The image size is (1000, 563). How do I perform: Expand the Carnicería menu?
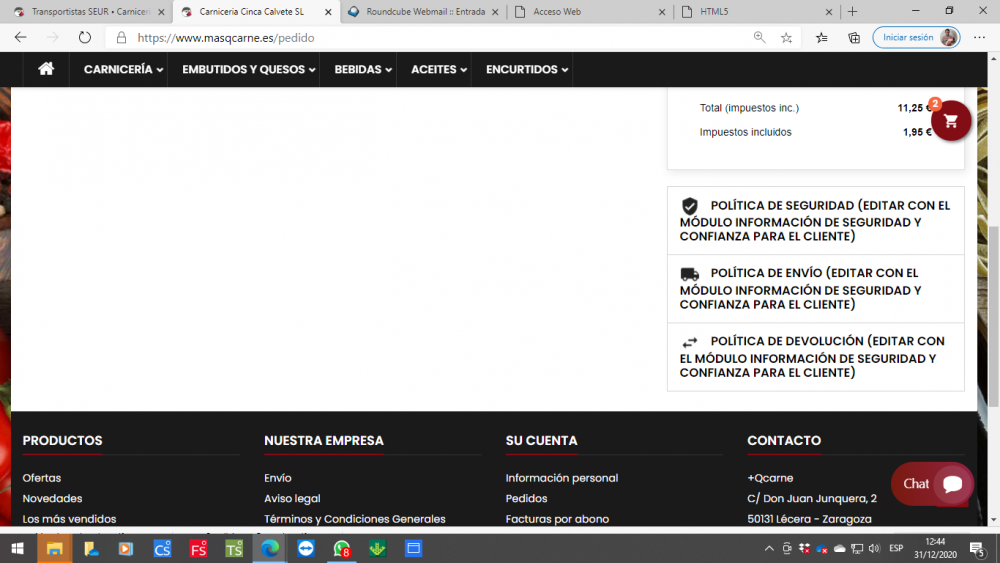[123, 69]
